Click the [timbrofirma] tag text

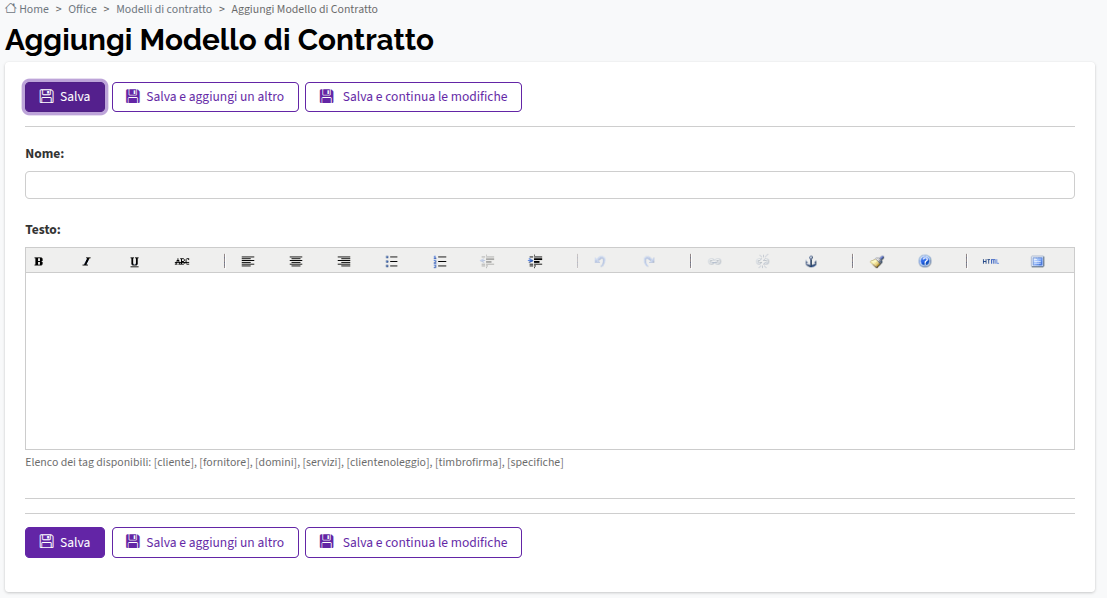(469, 462)
